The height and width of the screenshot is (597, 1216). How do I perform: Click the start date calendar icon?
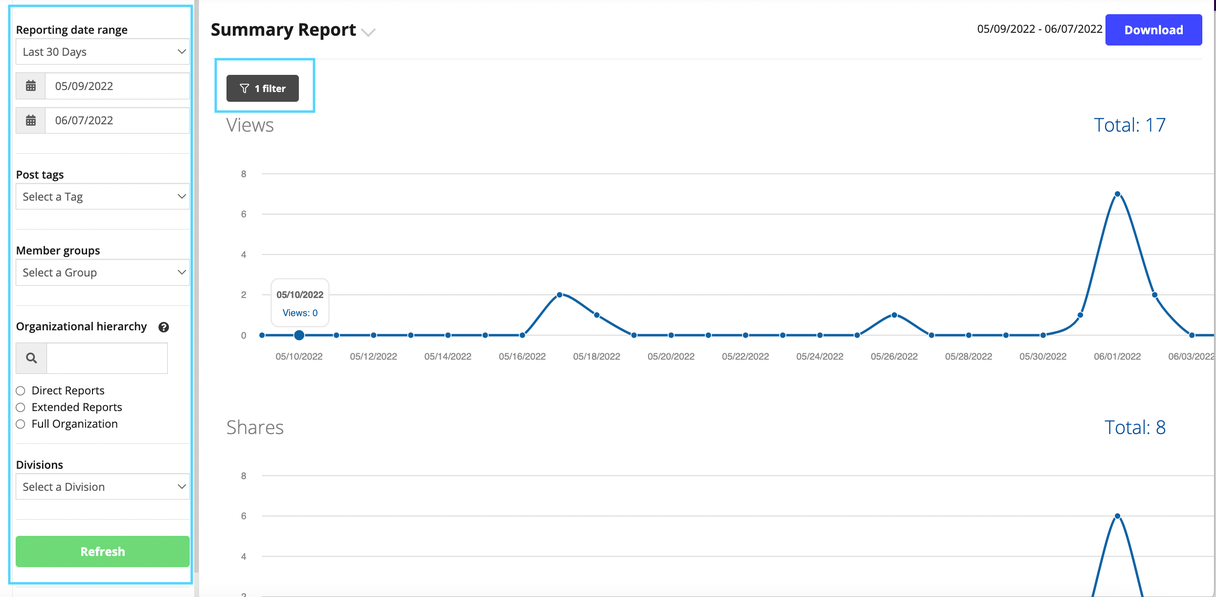[x=31, y=86]
